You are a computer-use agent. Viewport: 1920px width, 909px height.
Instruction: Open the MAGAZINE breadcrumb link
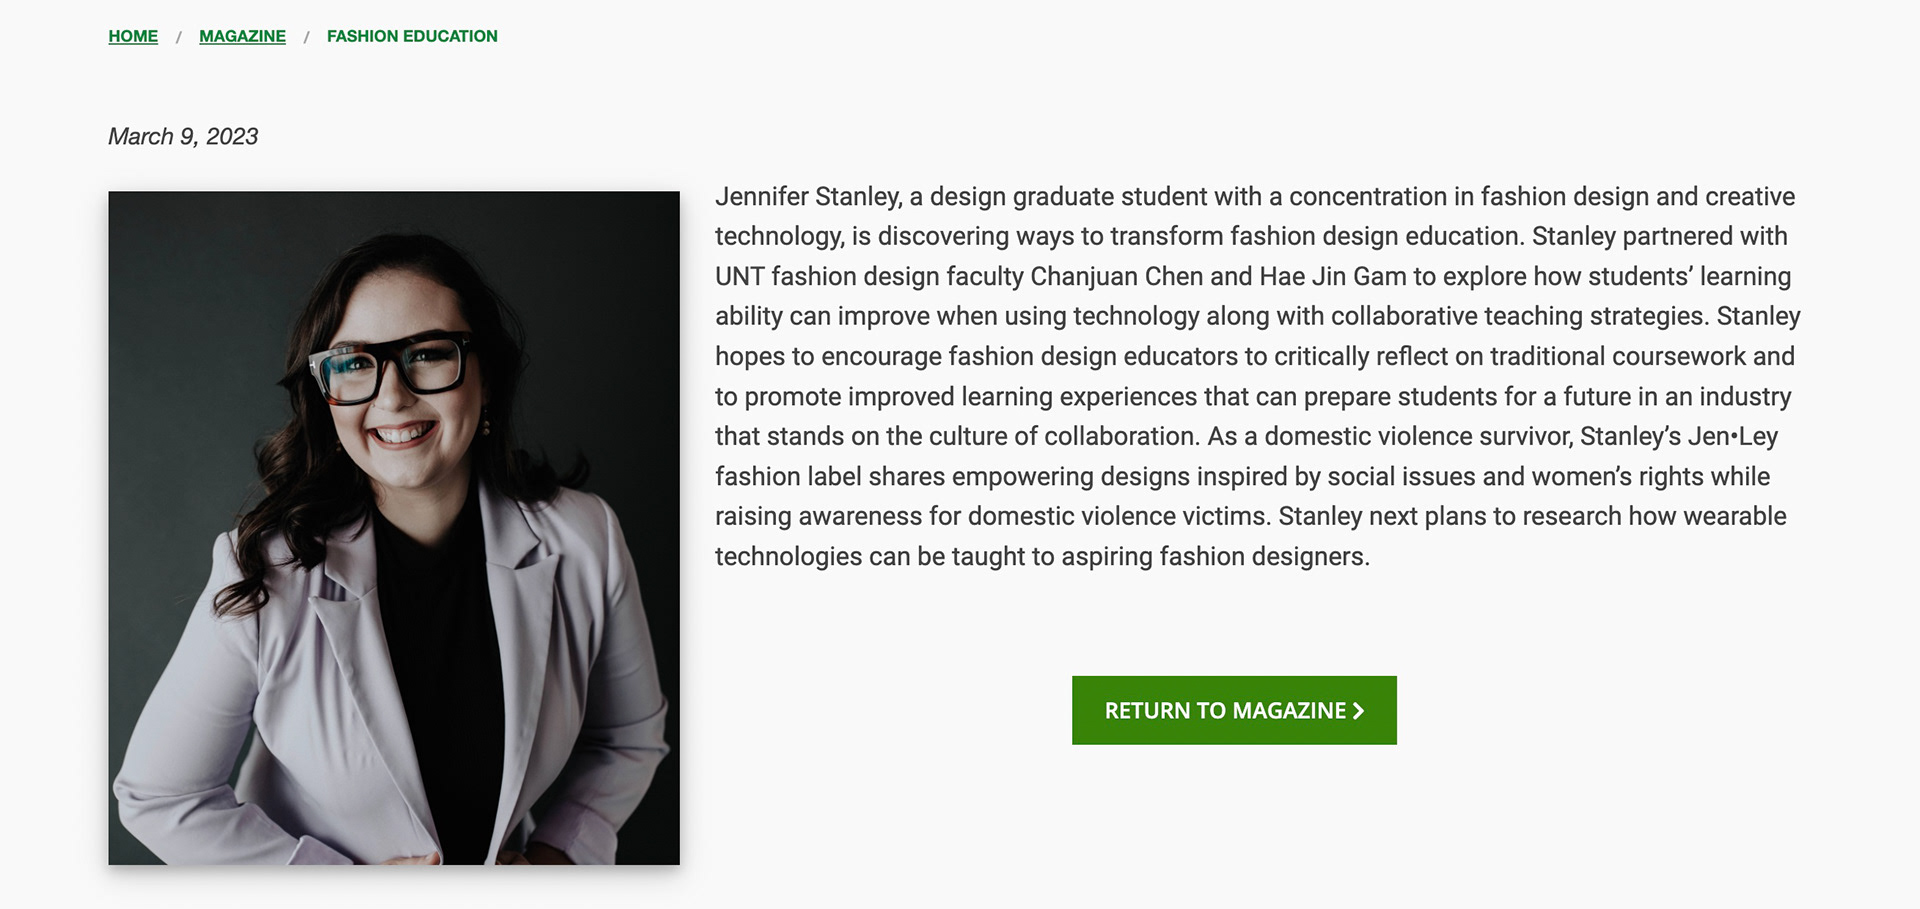(x=242, y=36)
